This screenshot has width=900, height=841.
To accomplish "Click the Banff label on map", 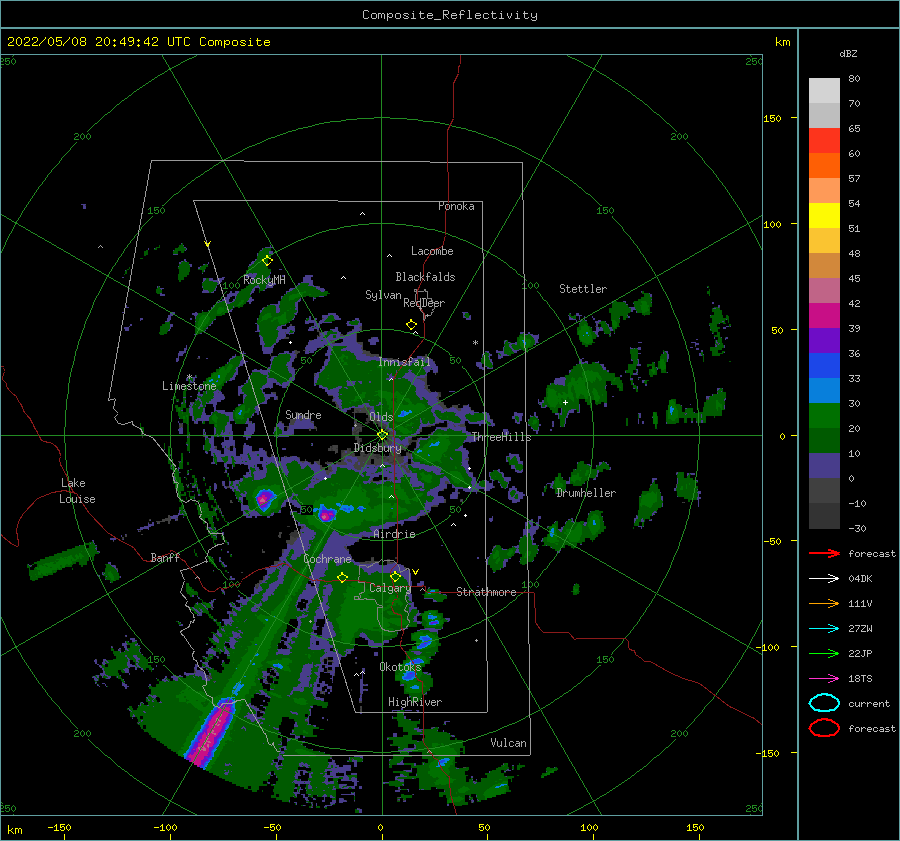I will pos(165,557).
